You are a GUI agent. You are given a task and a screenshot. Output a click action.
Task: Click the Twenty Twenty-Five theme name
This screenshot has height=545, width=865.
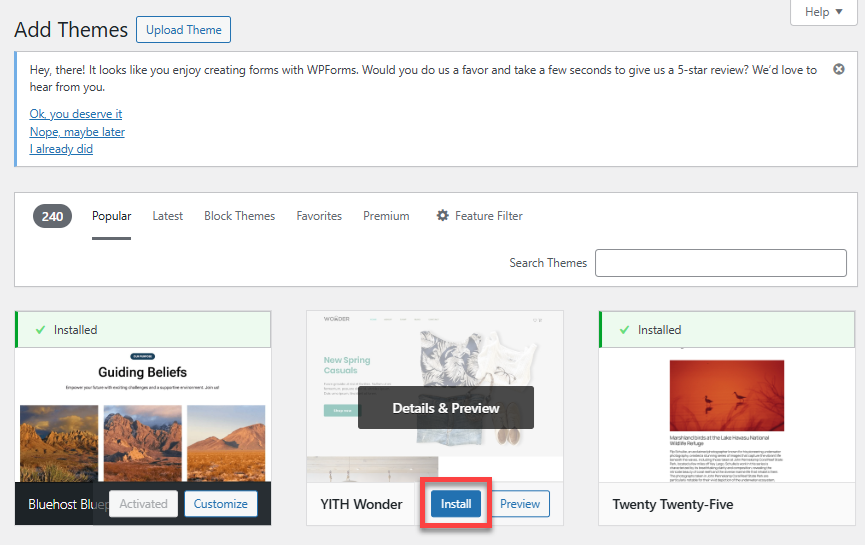(x=672, y=504)
